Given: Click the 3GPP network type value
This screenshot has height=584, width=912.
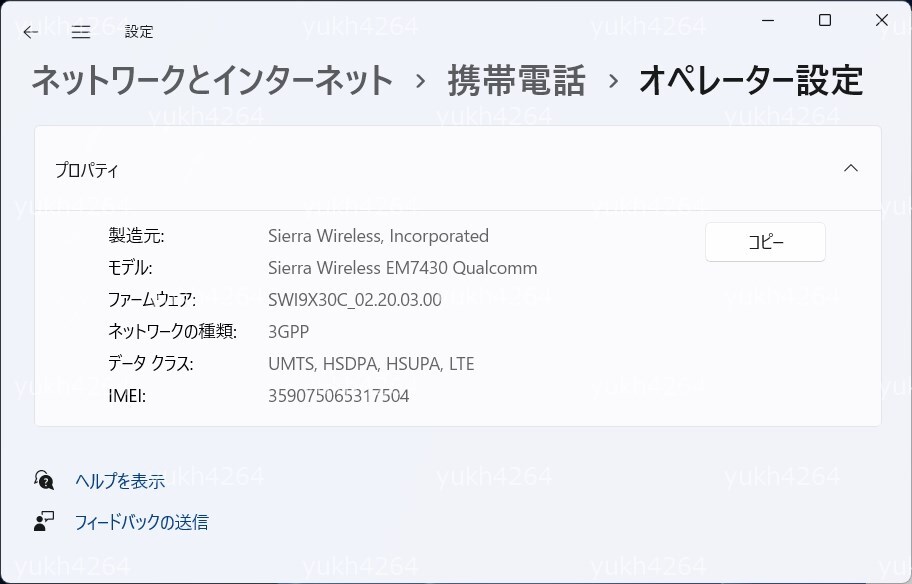Looking at the screenshot, I should point(289,332).
